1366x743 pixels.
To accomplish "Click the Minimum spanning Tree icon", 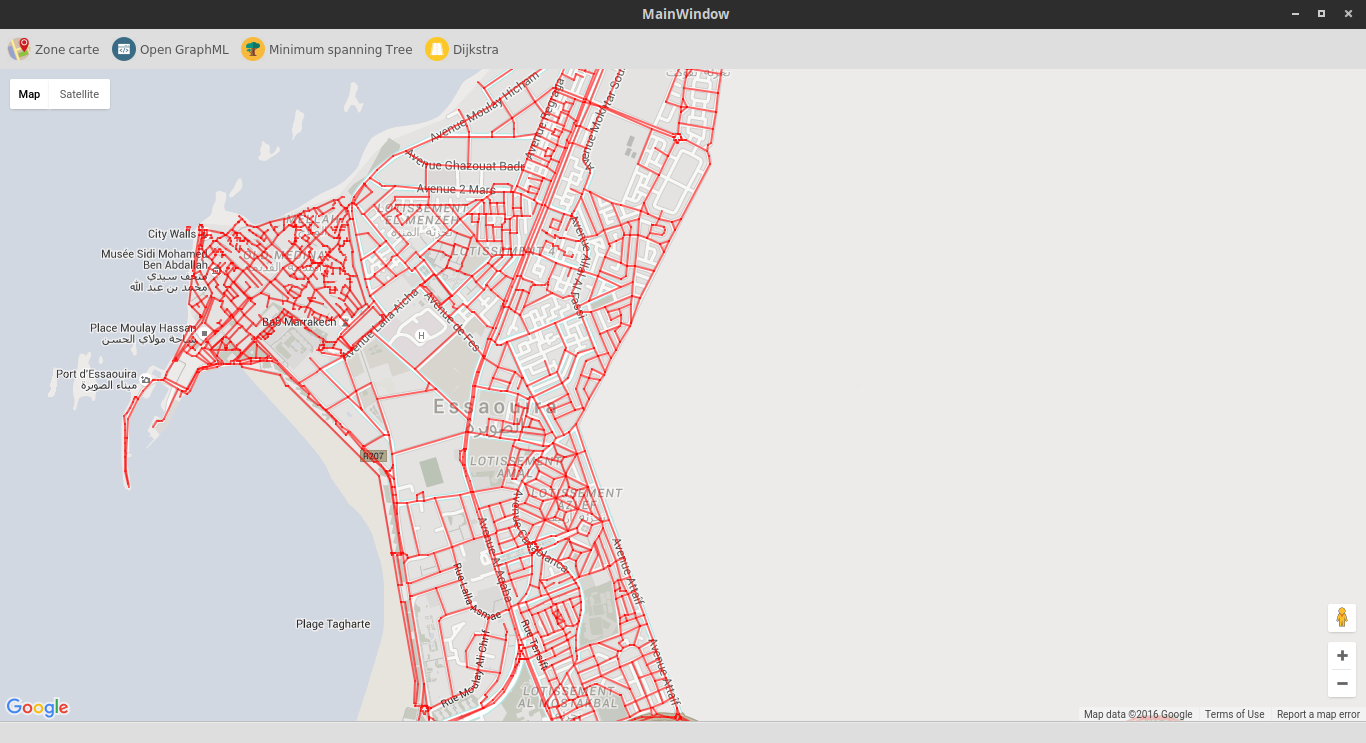I will tap(253, 49).
